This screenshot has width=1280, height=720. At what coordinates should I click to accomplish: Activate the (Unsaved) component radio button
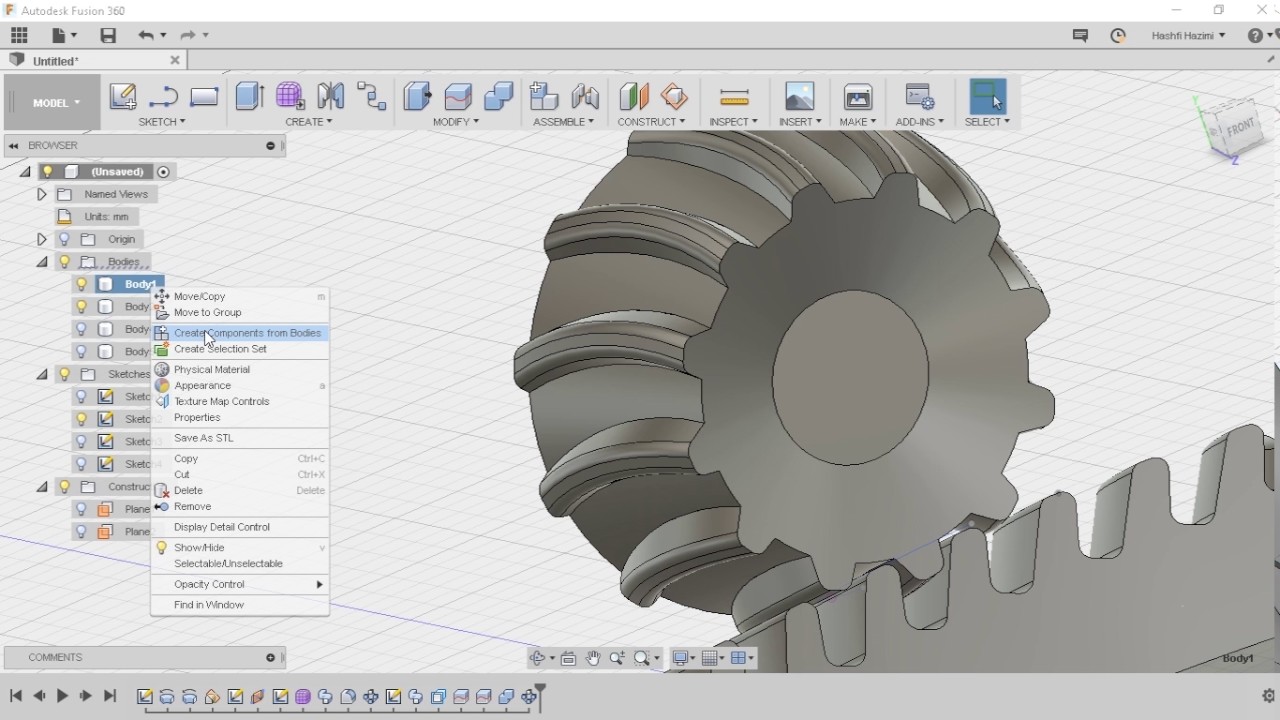point(164,172)
